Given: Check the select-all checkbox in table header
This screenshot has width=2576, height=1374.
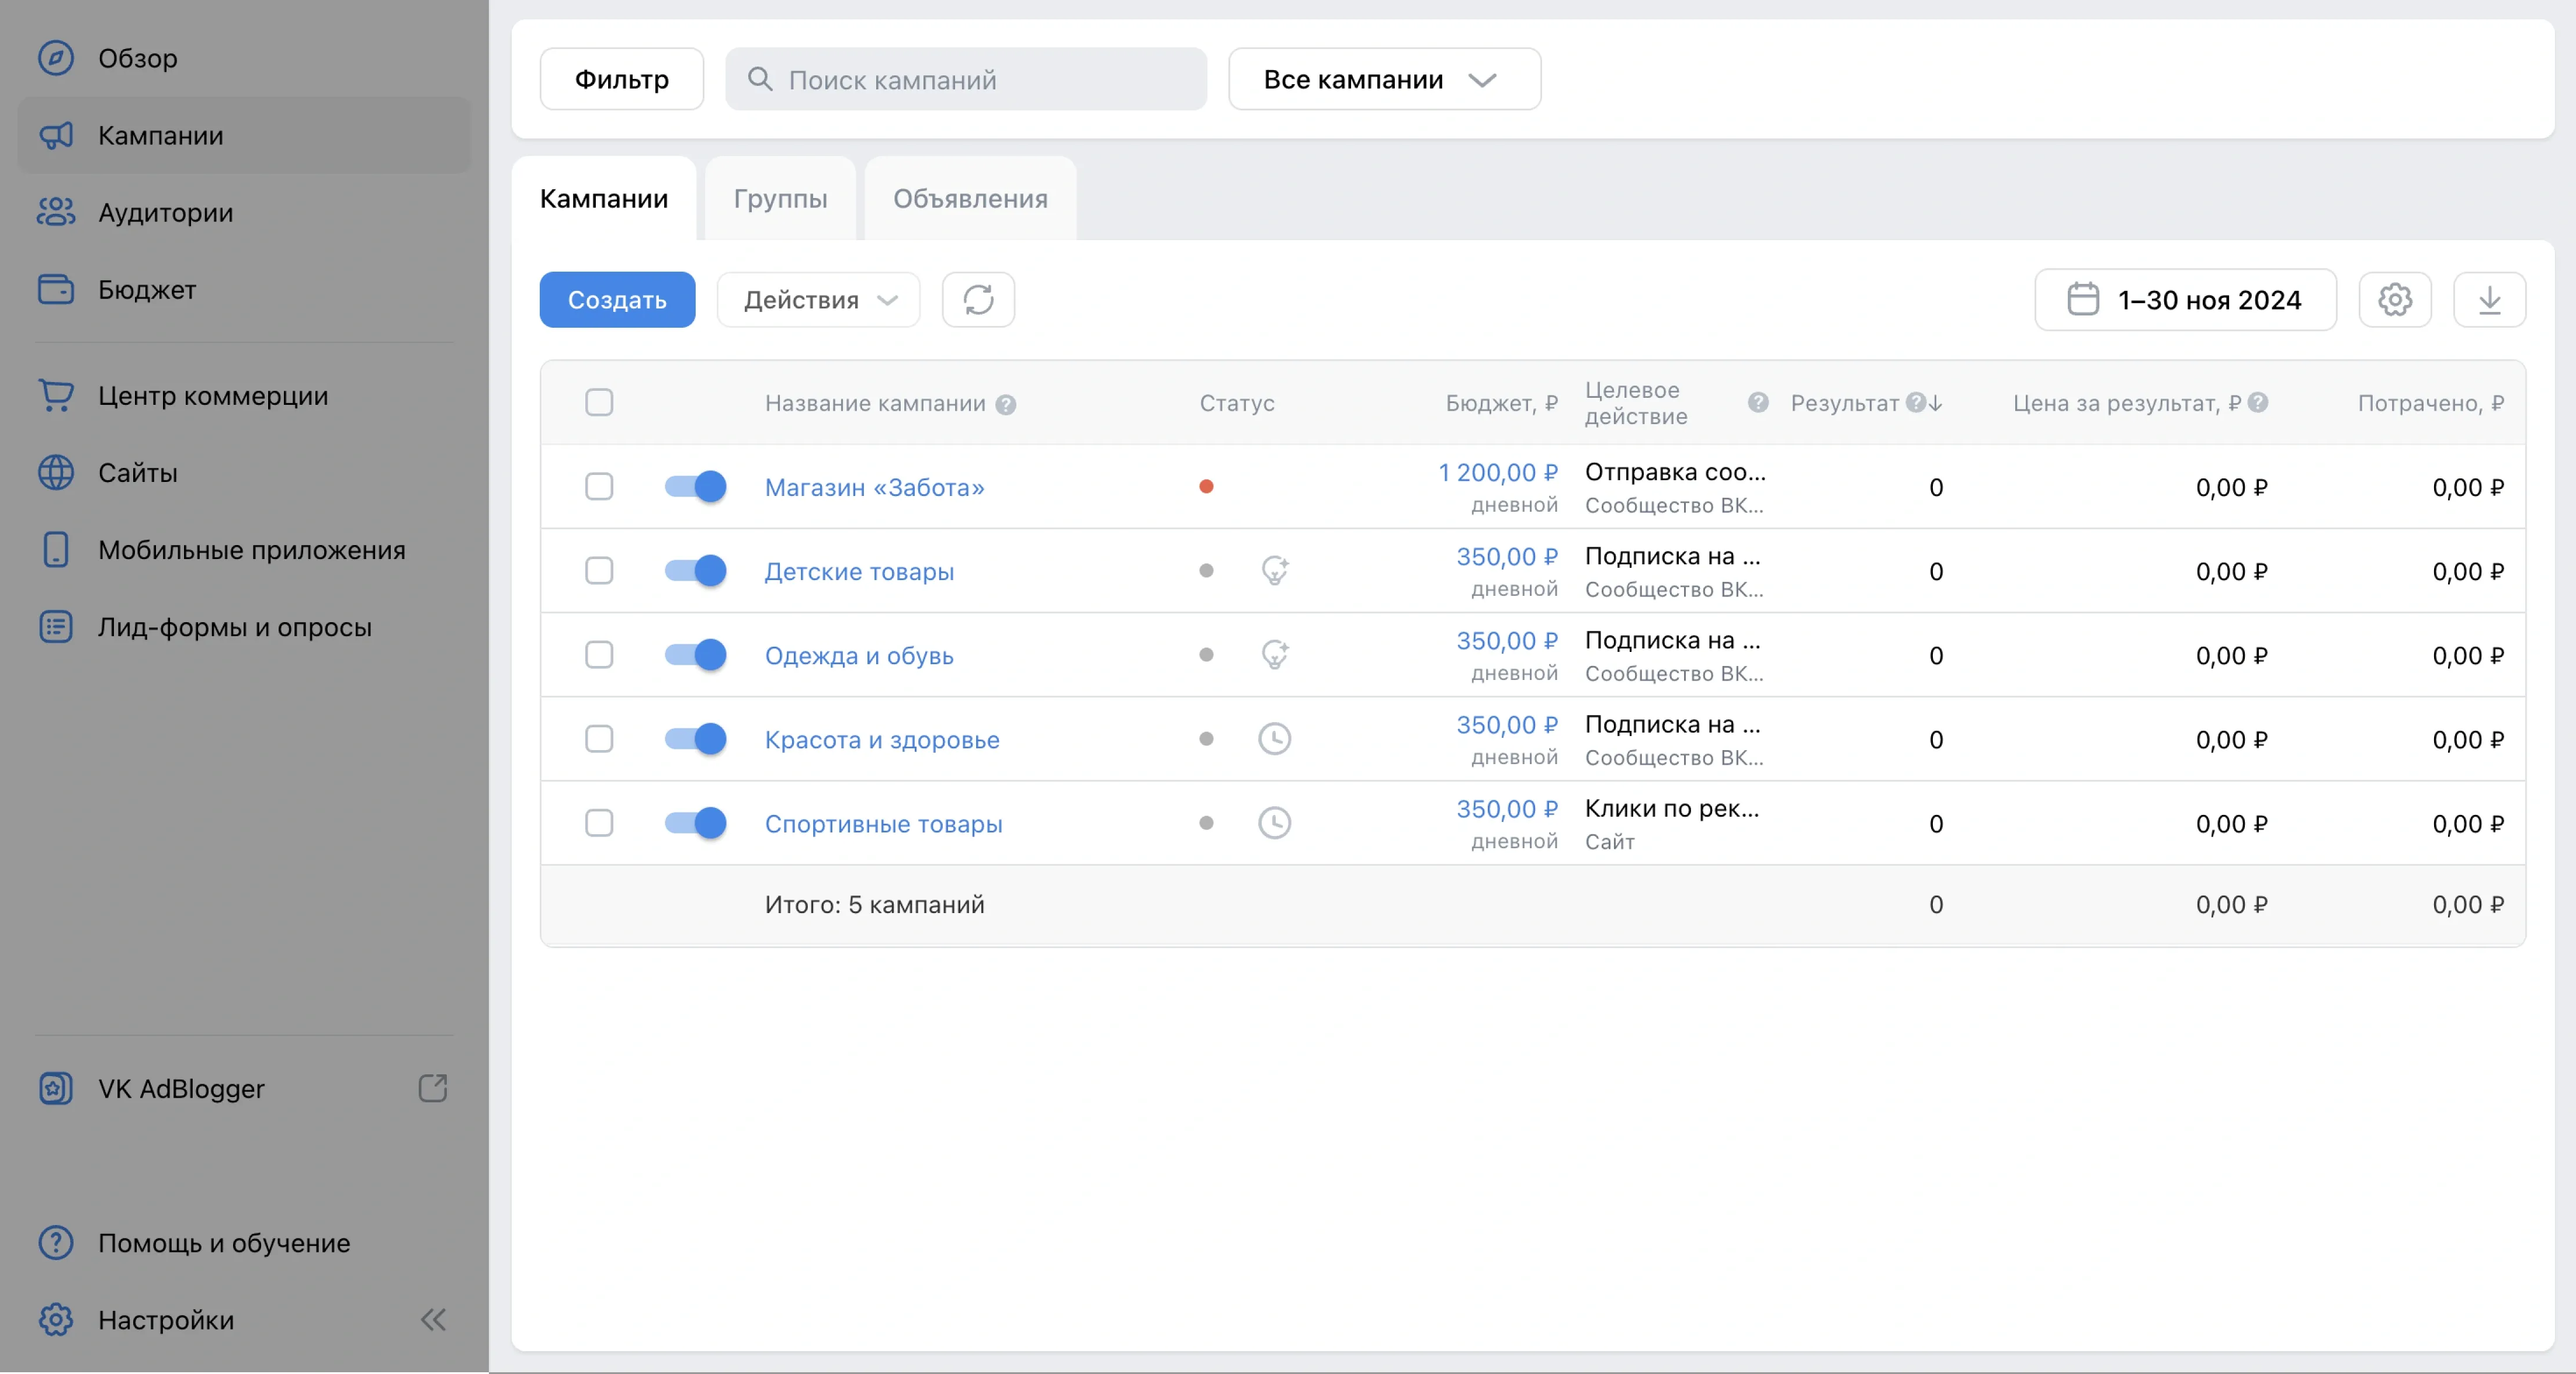Looking at the screenshot, I should [x=599, y=402].
